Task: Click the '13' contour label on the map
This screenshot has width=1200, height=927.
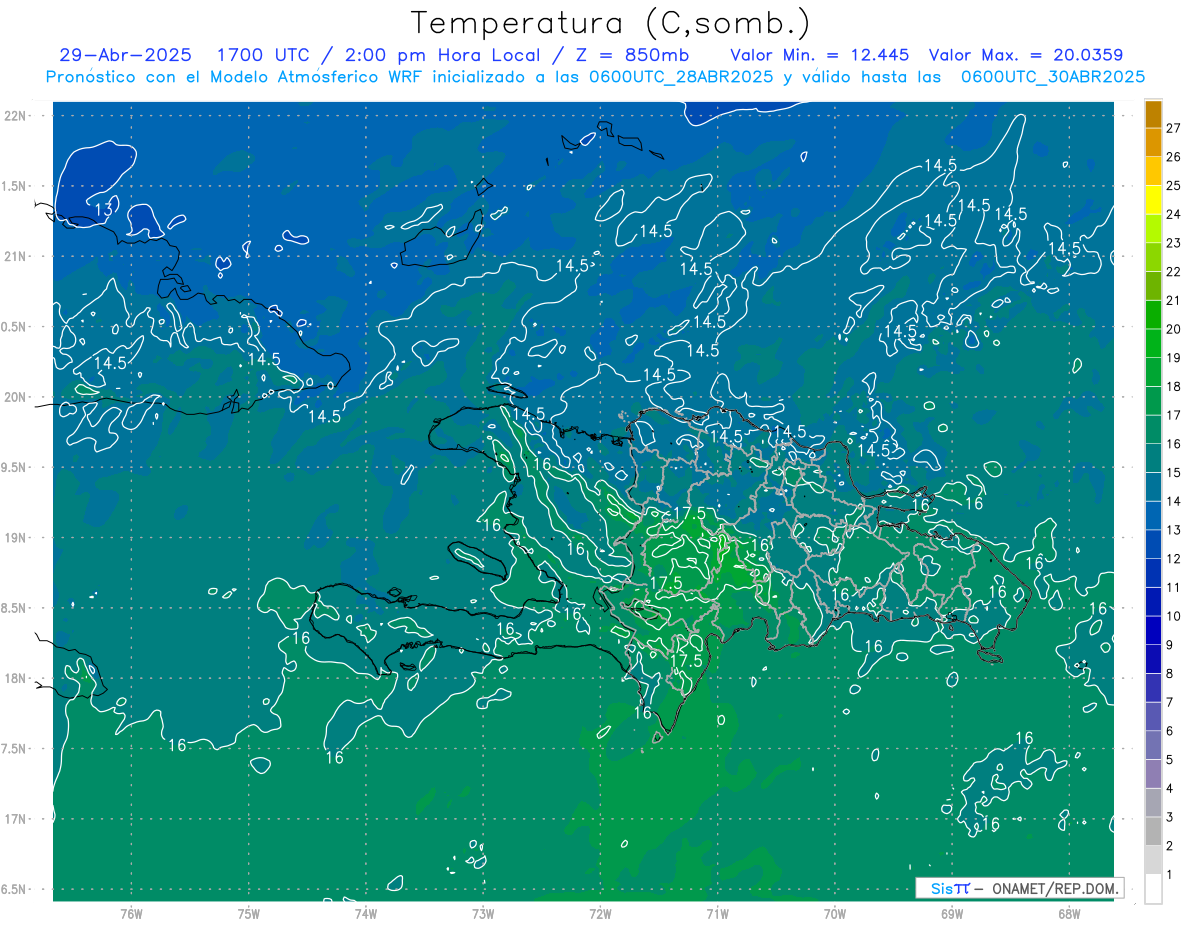Action: [104, 210]
